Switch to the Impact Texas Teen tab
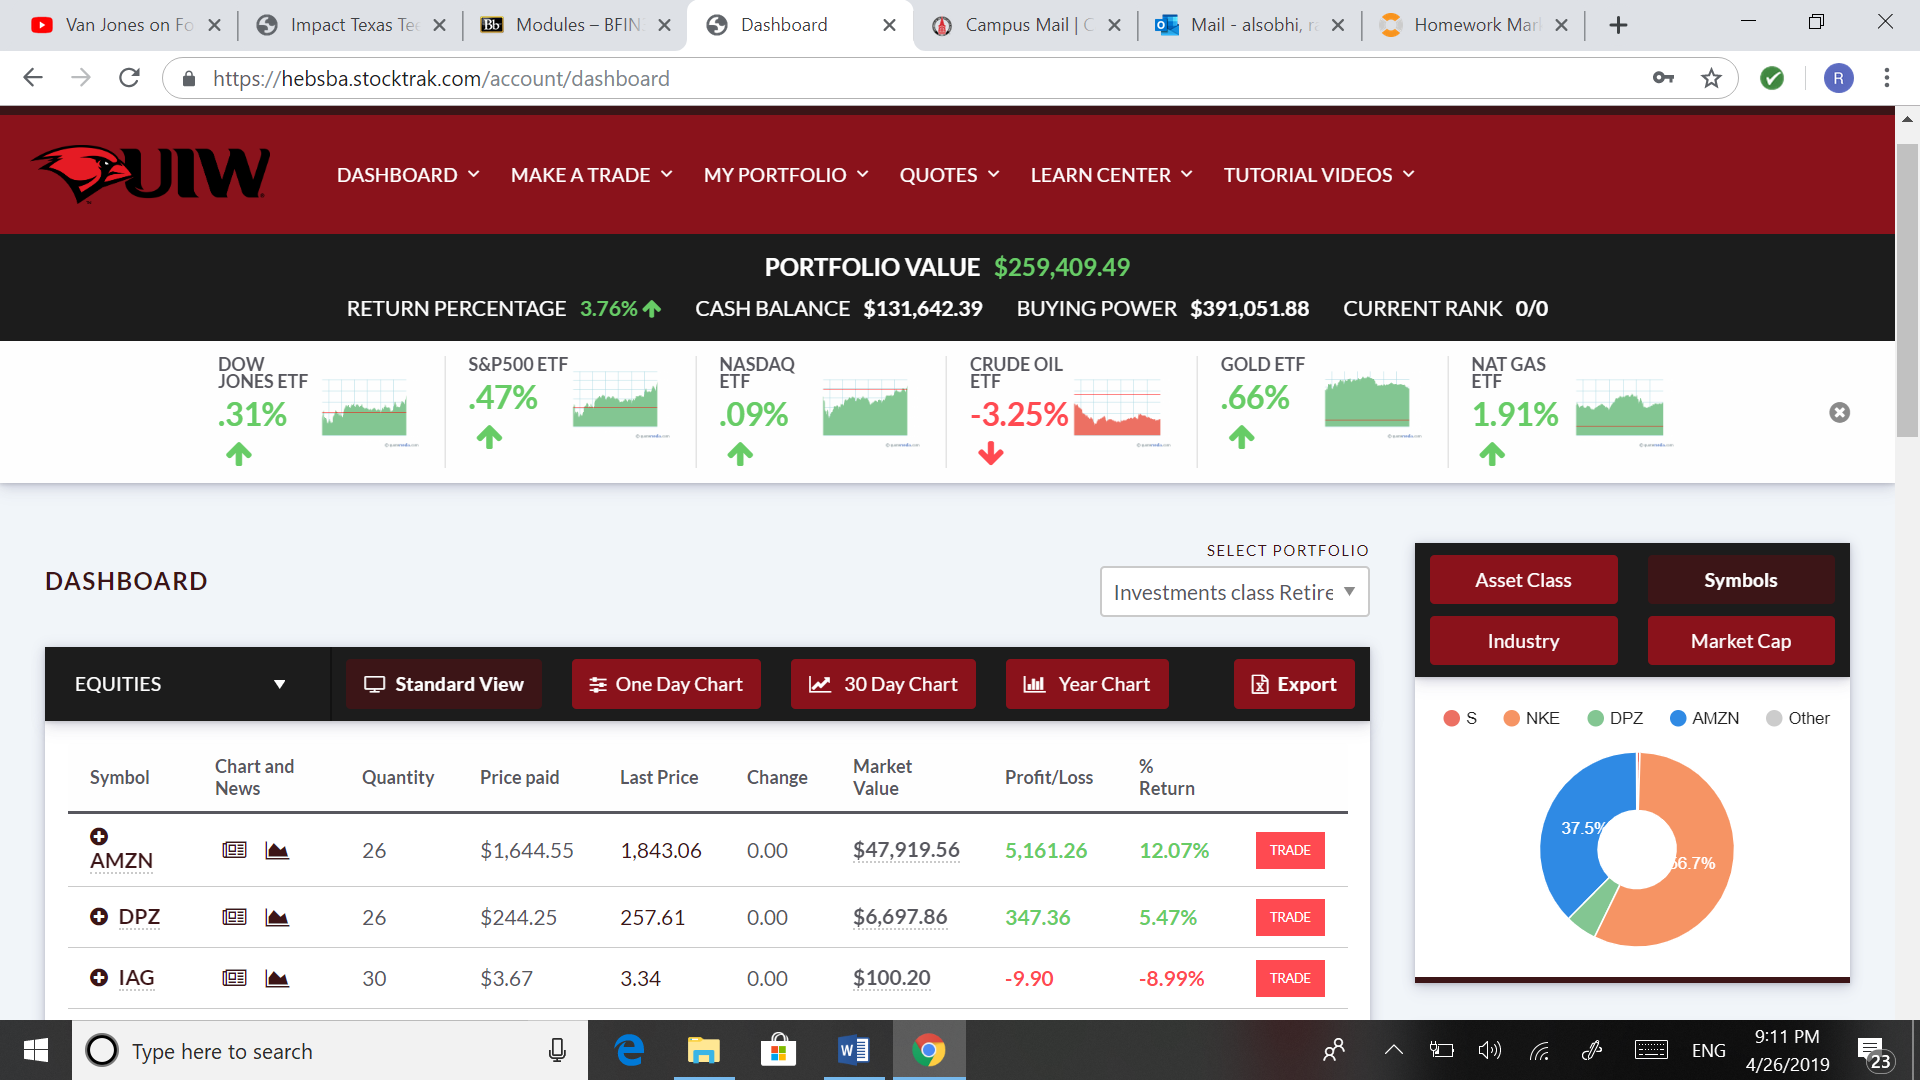This screenshot has height=1080, width=1920. [x=350, y=25]
